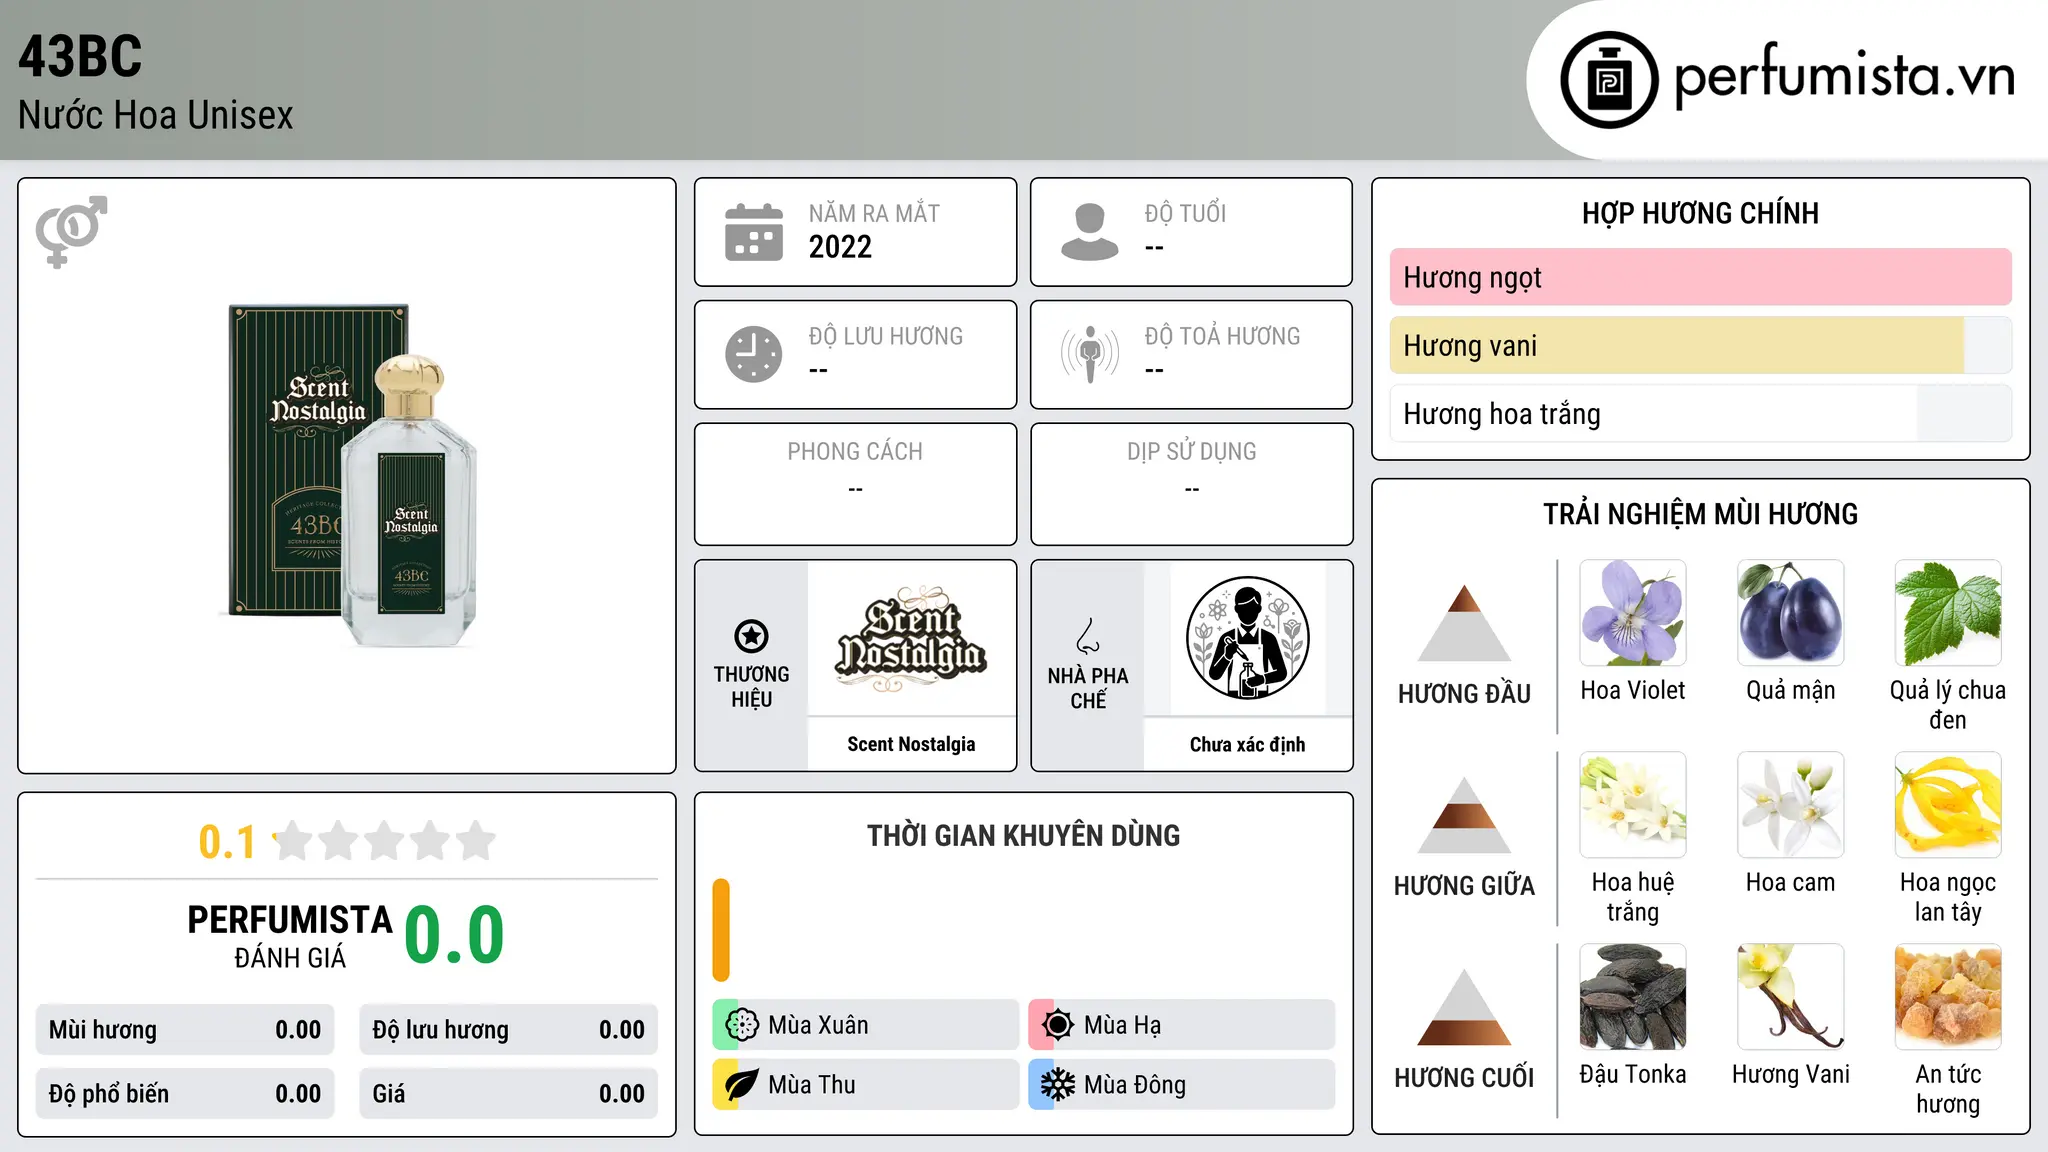Viewport: 2048px width, 1152px height.
Task: Click the Nước Hoa Unisex subtitle
Action: (x=156, y=115)
